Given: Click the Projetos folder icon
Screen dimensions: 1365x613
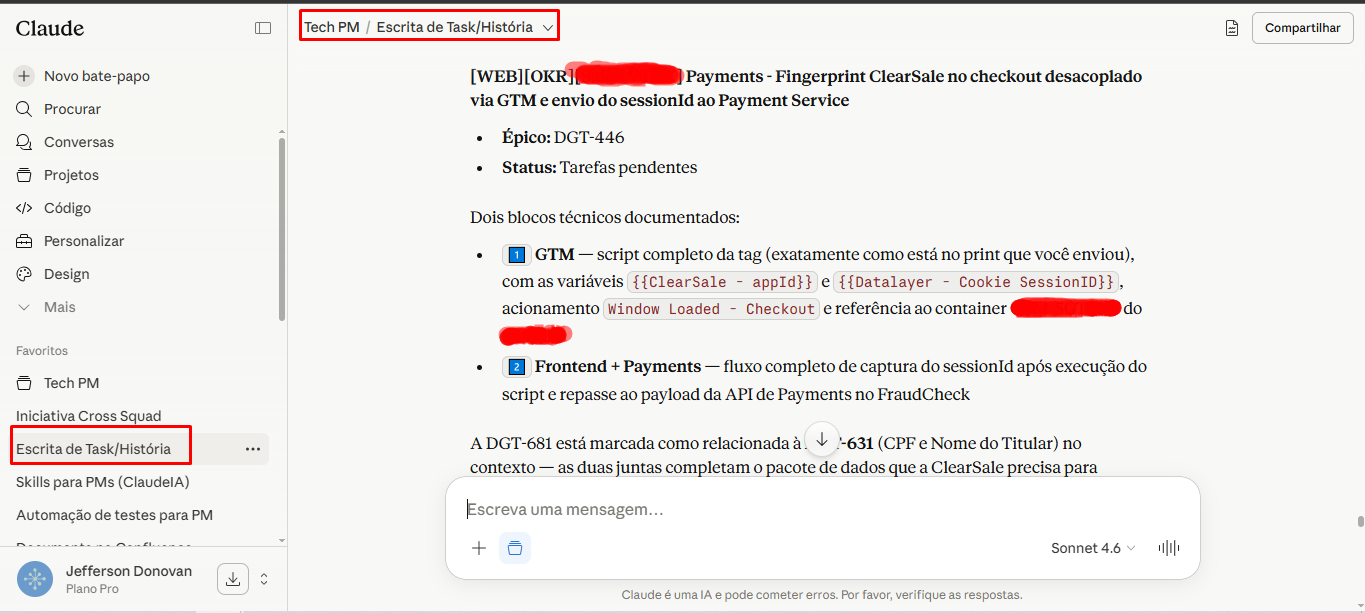Looking at the screenshot, I should point(24,175).
